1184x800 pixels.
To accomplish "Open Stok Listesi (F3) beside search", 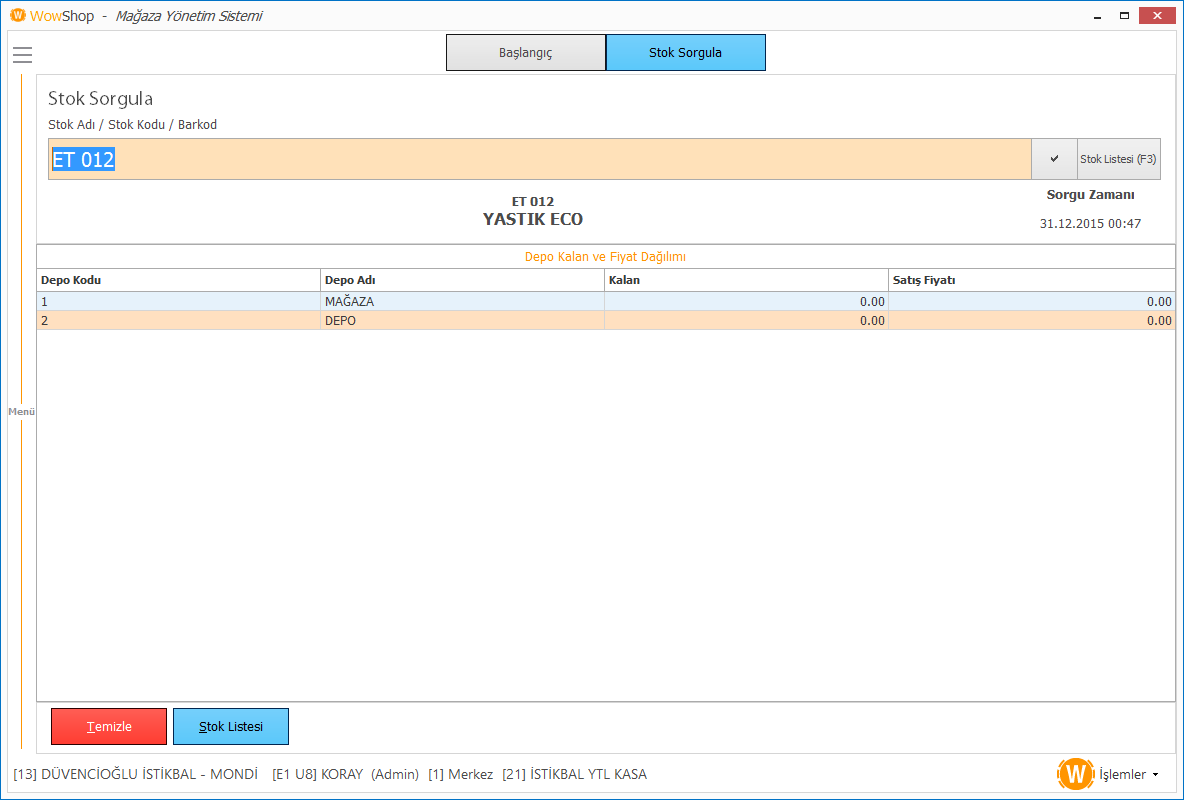I will (1118, 159).
